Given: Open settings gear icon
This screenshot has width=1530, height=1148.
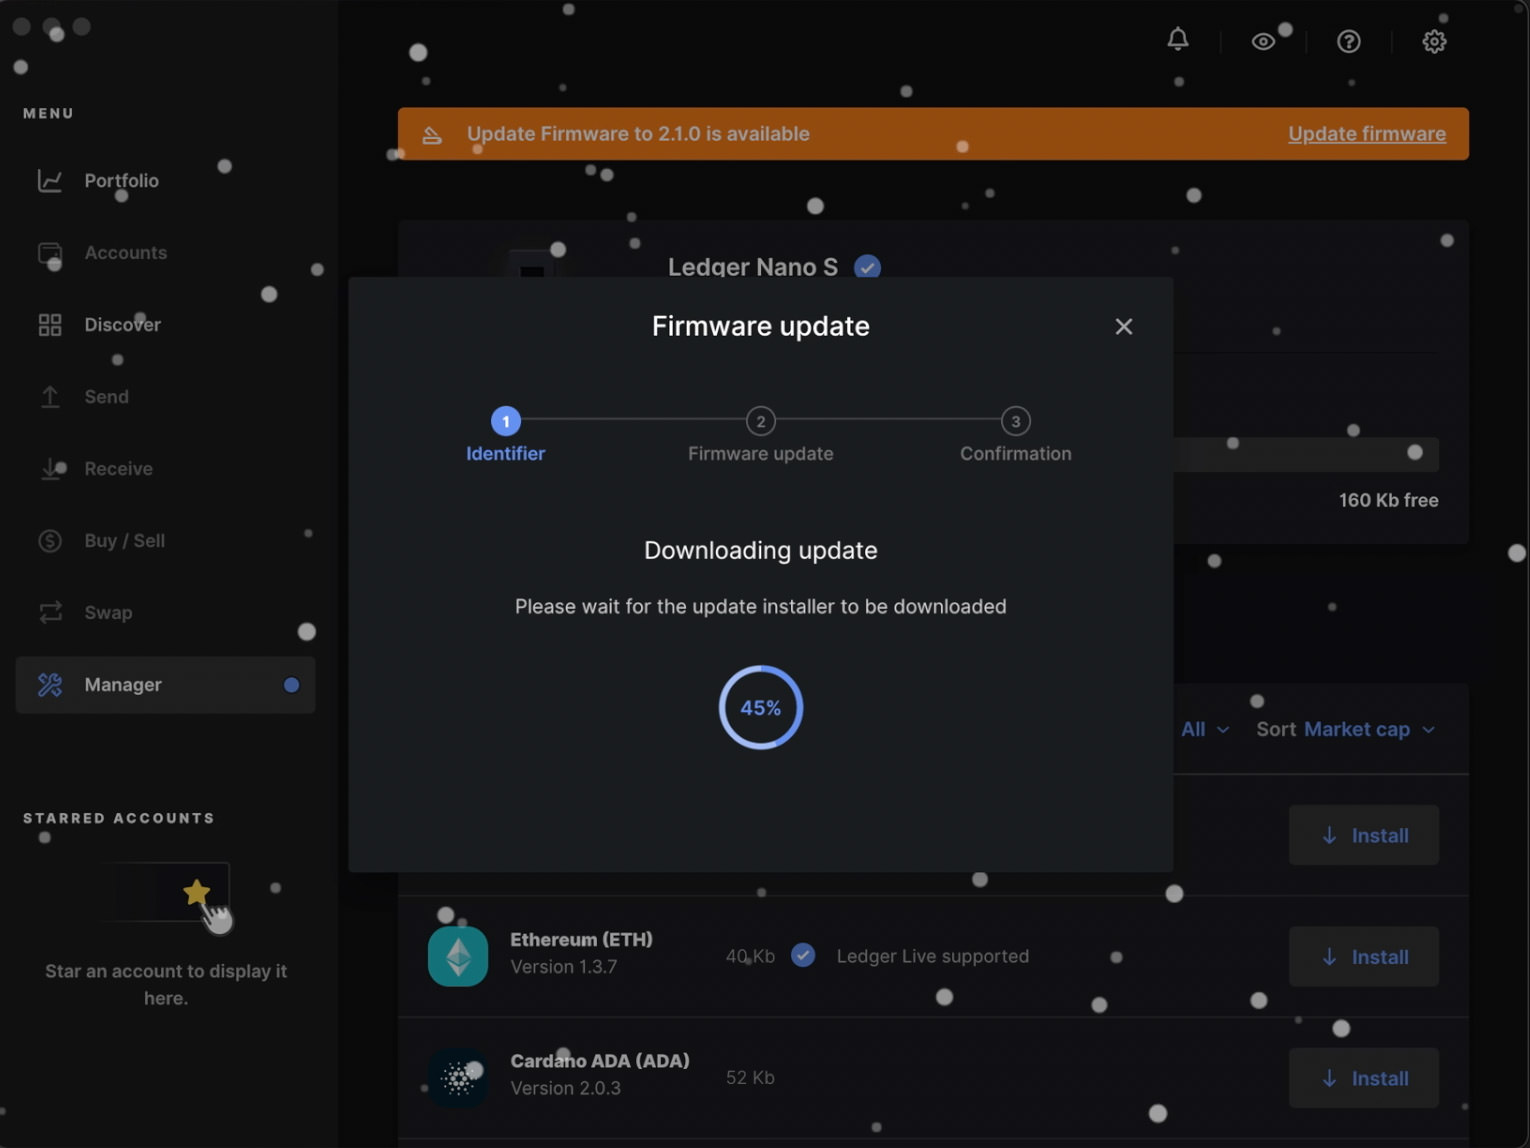Looking at the screenshot, I should pyautogui.click(x=1434, y=41).
